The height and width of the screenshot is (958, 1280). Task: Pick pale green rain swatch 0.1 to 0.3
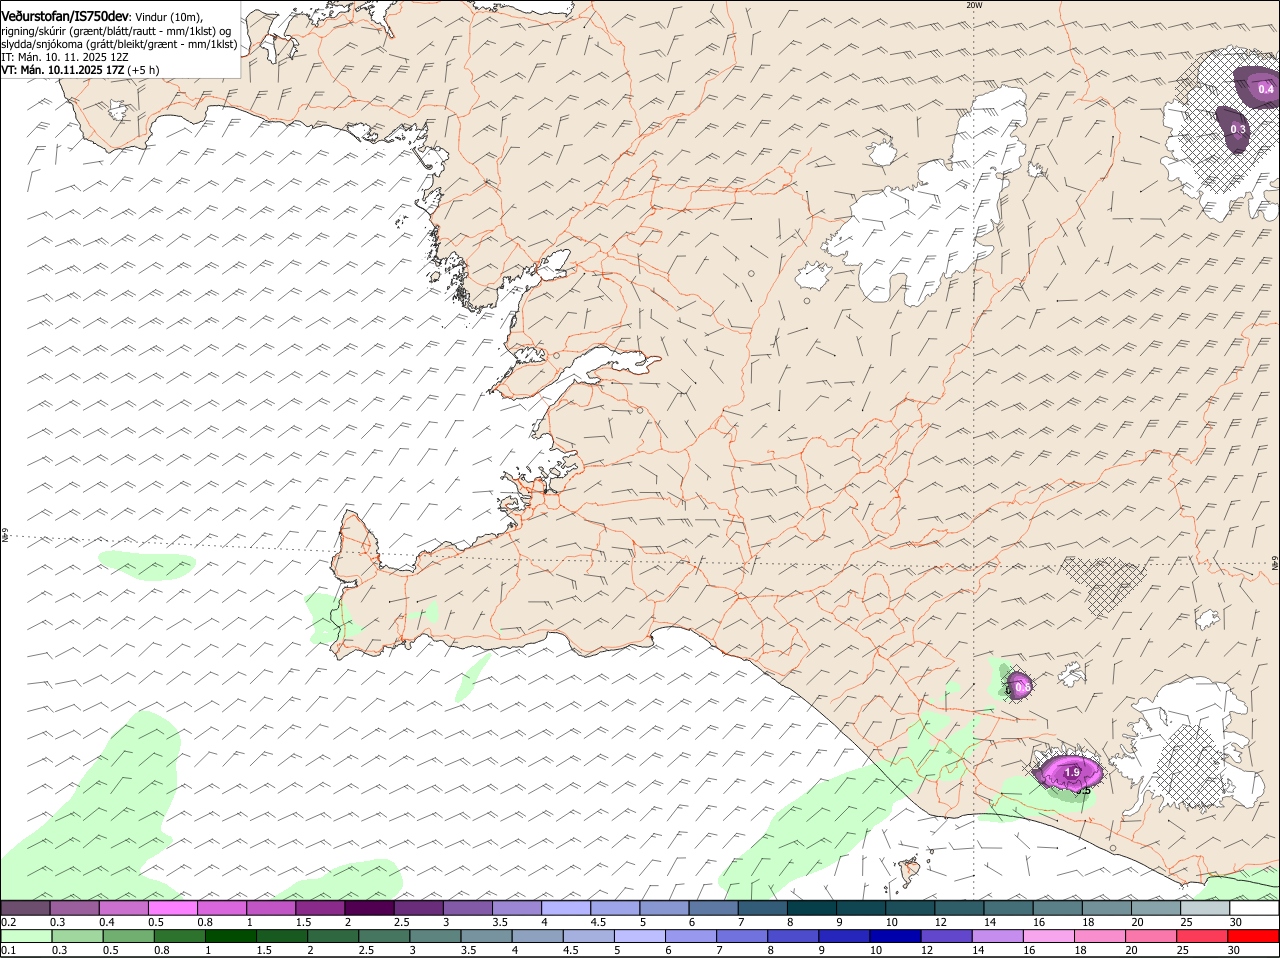click(x=26, y=937)
